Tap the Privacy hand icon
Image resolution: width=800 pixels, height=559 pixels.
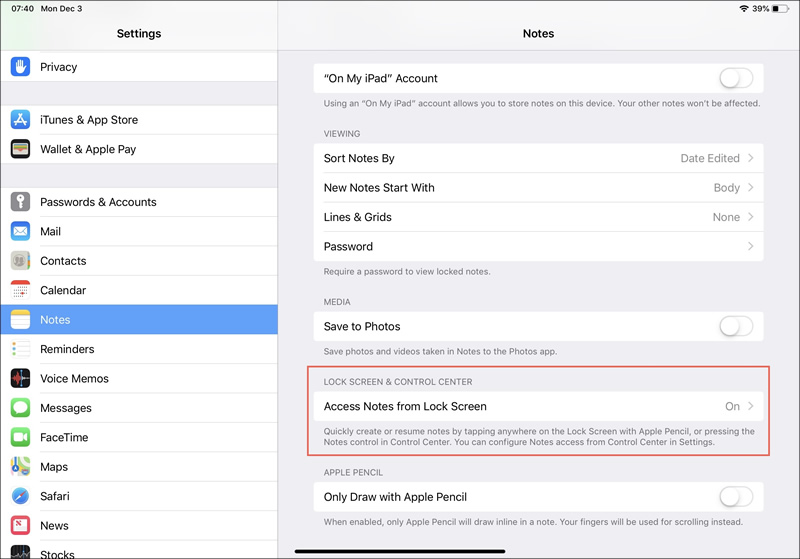click(21, 67)
